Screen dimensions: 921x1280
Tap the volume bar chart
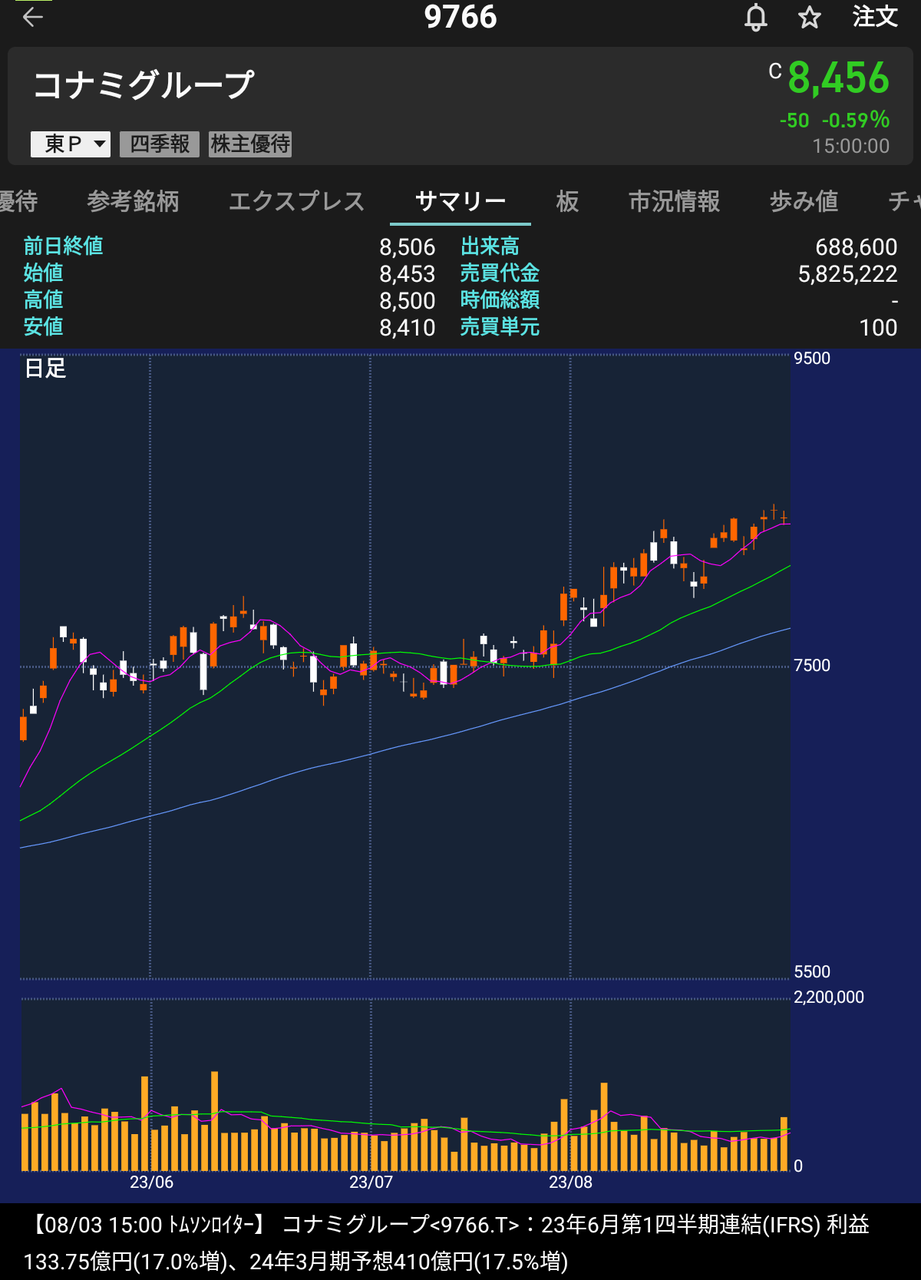coord(405,1085)
